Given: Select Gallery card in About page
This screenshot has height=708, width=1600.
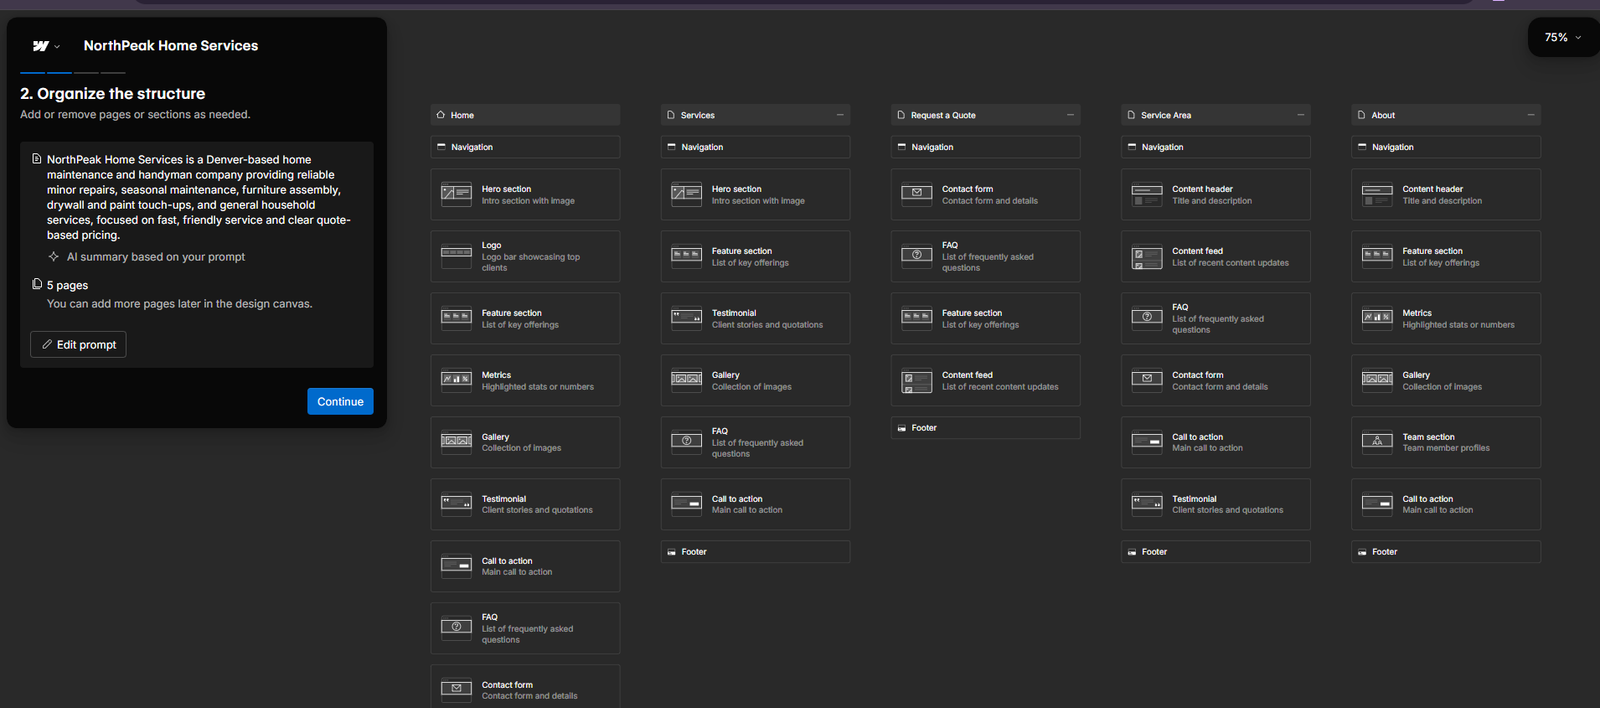Looking at the screenshot, I should [1445, 380].
